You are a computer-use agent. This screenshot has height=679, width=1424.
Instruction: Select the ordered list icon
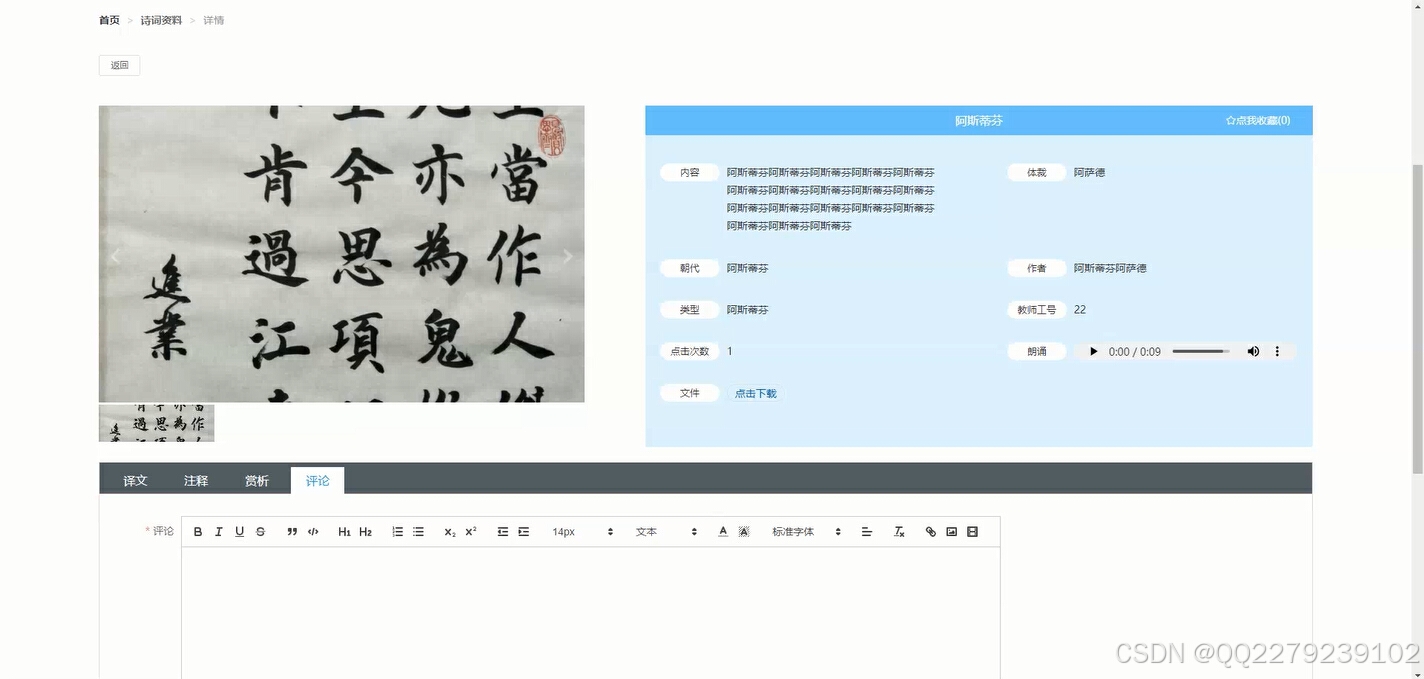click(396, 531)
